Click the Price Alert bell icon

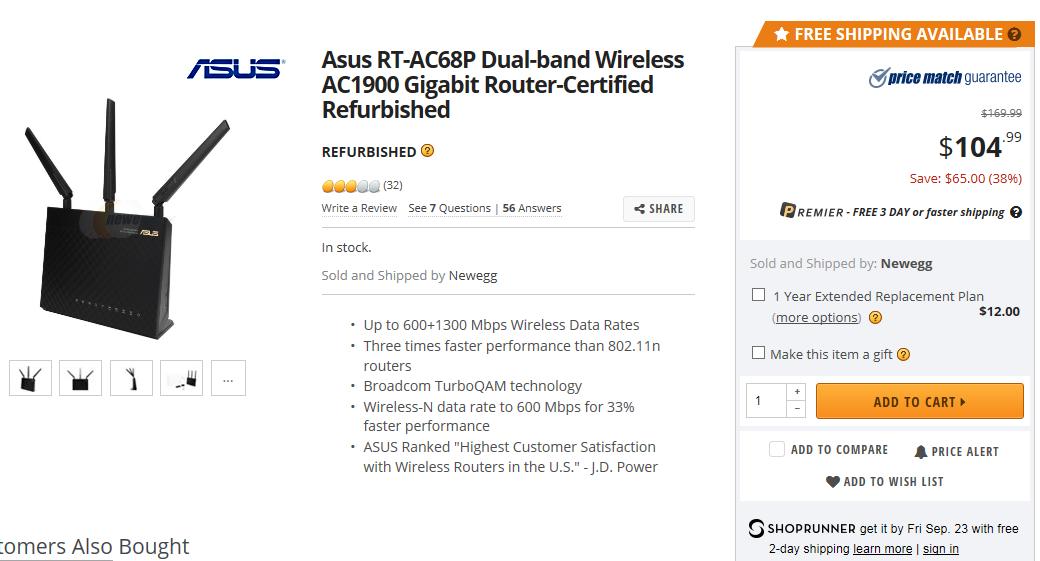921,452
